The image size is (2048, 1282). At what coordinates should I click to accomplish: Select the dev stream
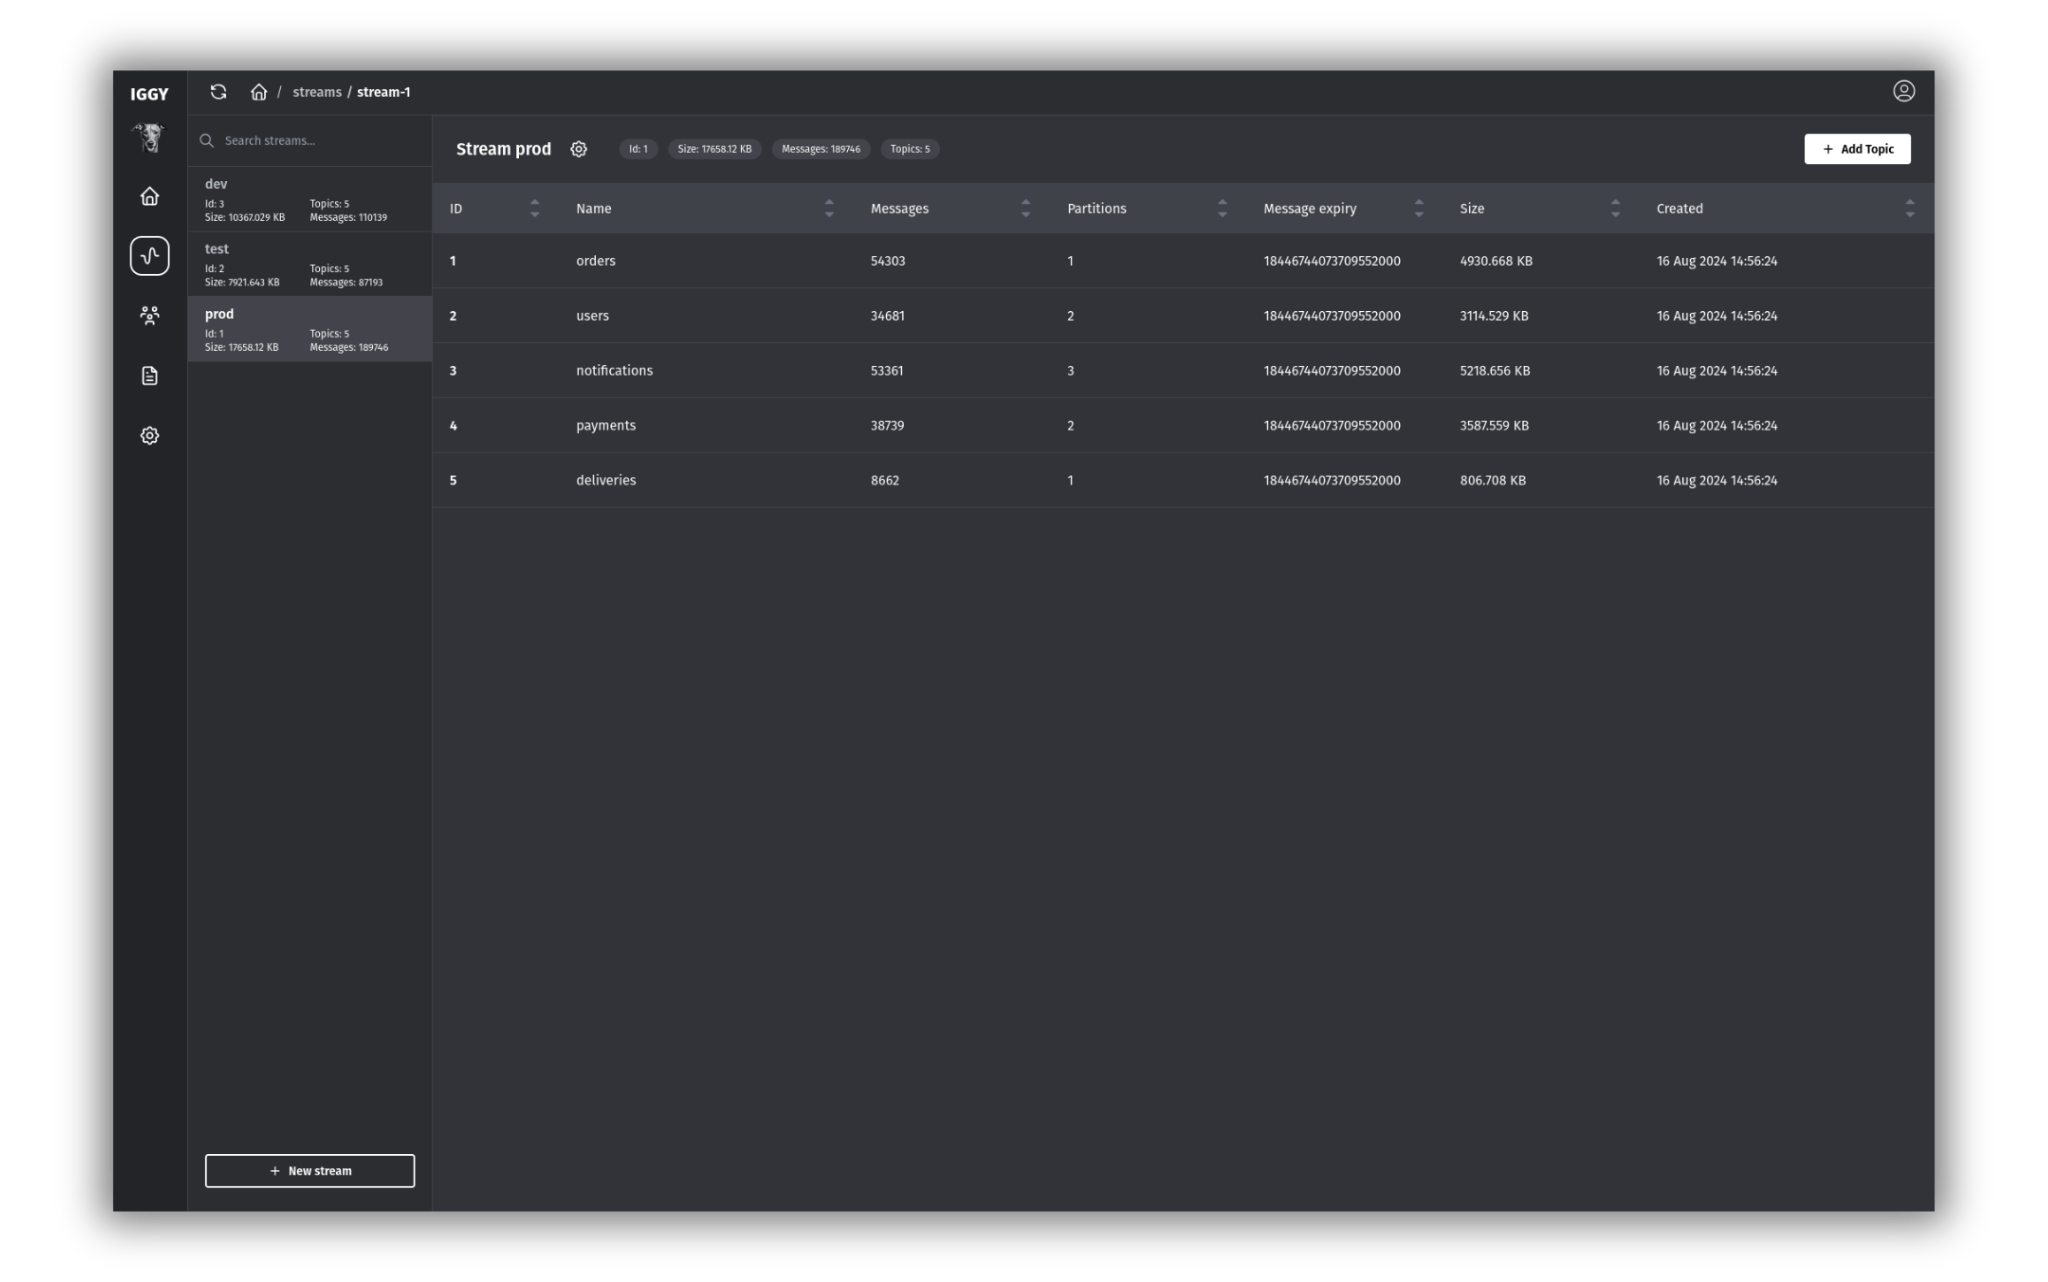pyautogui.click(x=309, y=199)
